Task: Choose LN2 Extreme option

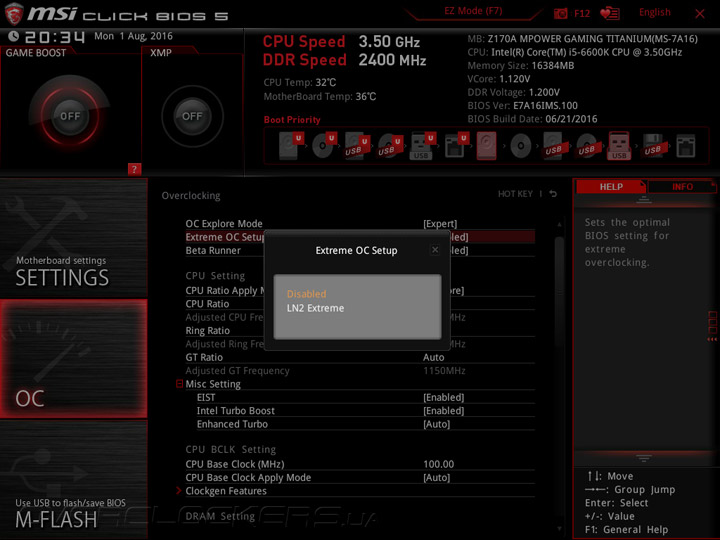Action: (315, 308)
